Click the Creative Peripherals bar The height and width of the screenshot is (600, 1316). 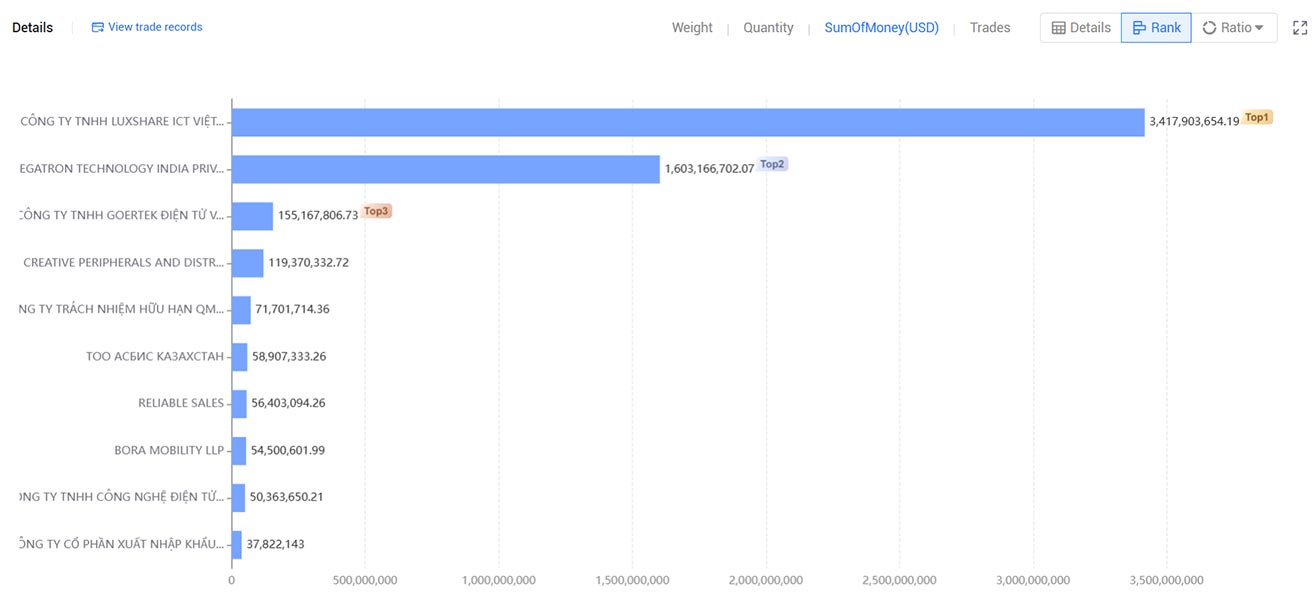tap(248, 263)
